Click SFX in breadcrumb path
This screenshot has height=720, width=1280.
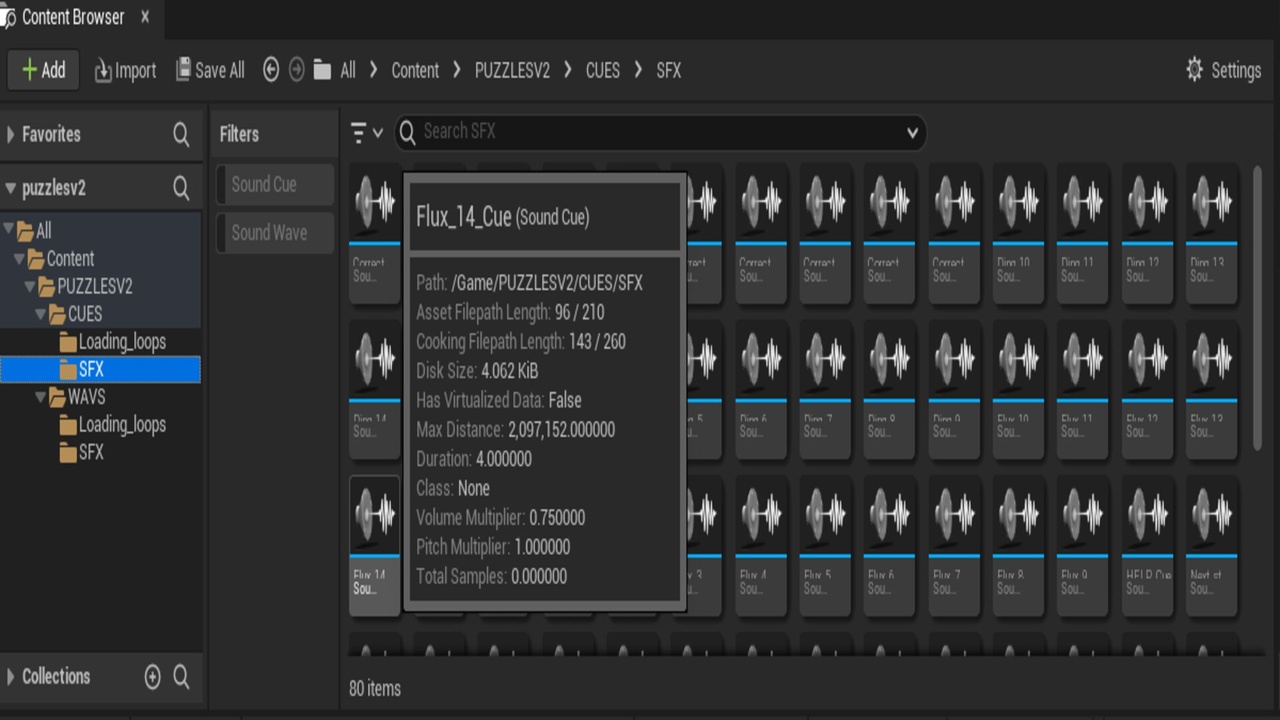pos(669,70)
